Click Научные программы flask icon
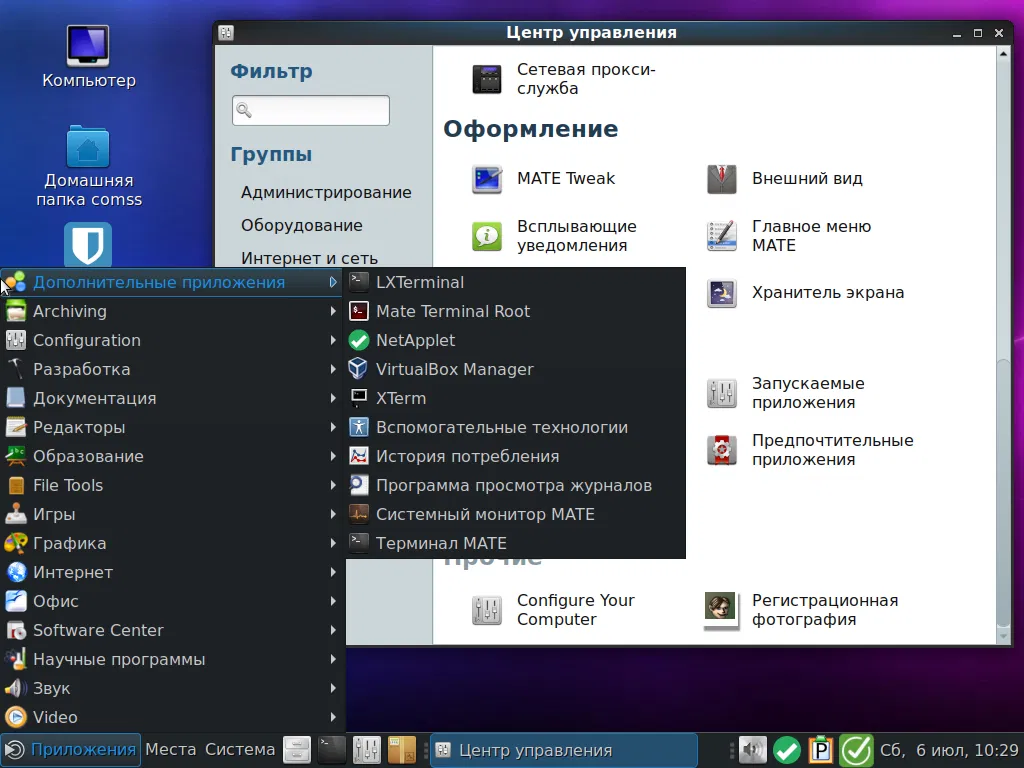This screenshot has height=768, width=1024. (16, 659)
